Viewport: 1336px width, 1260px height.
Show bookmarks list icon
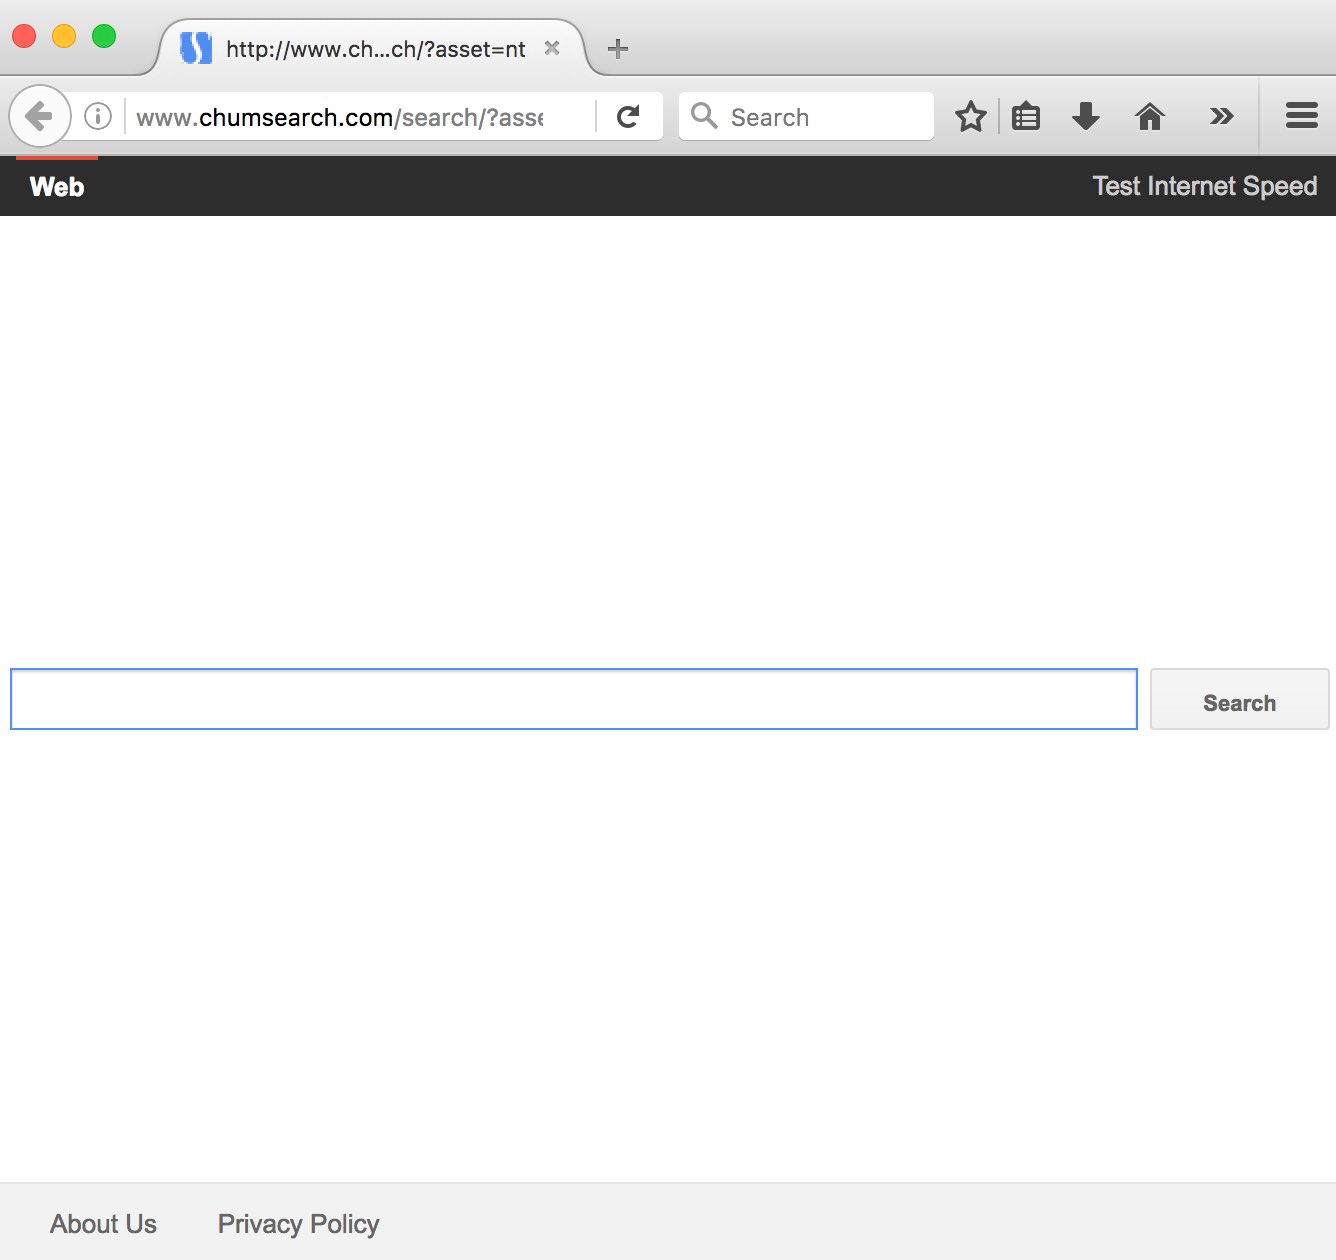1026,117
